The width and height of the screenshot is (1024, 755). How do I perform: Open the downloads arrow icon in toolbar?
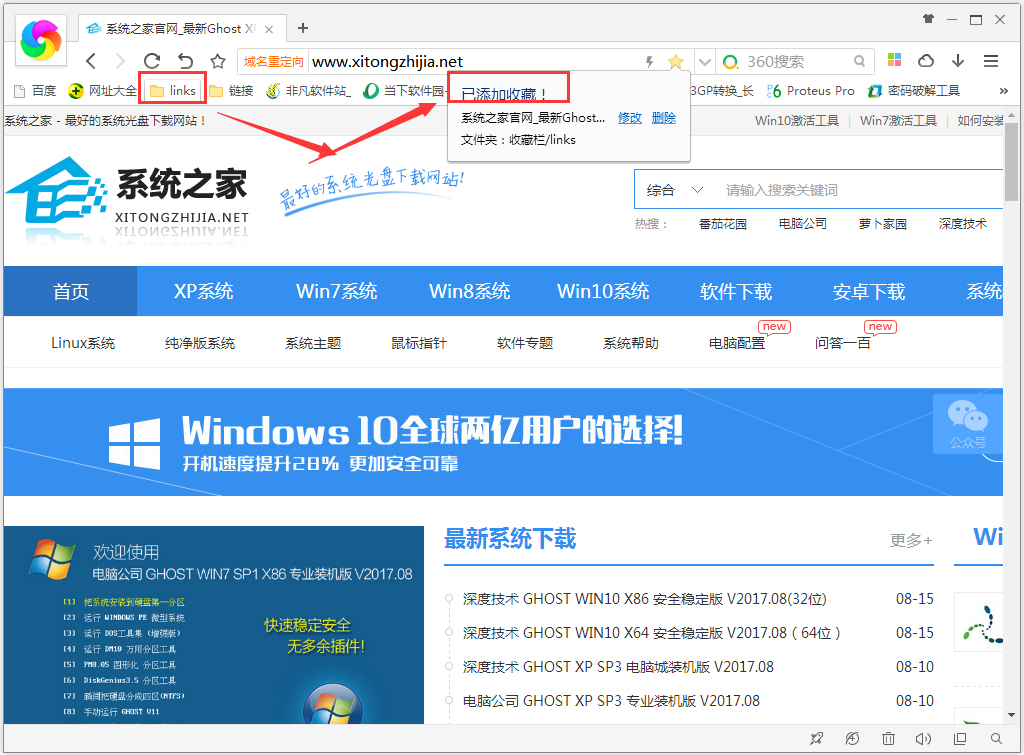click(958, 61)
